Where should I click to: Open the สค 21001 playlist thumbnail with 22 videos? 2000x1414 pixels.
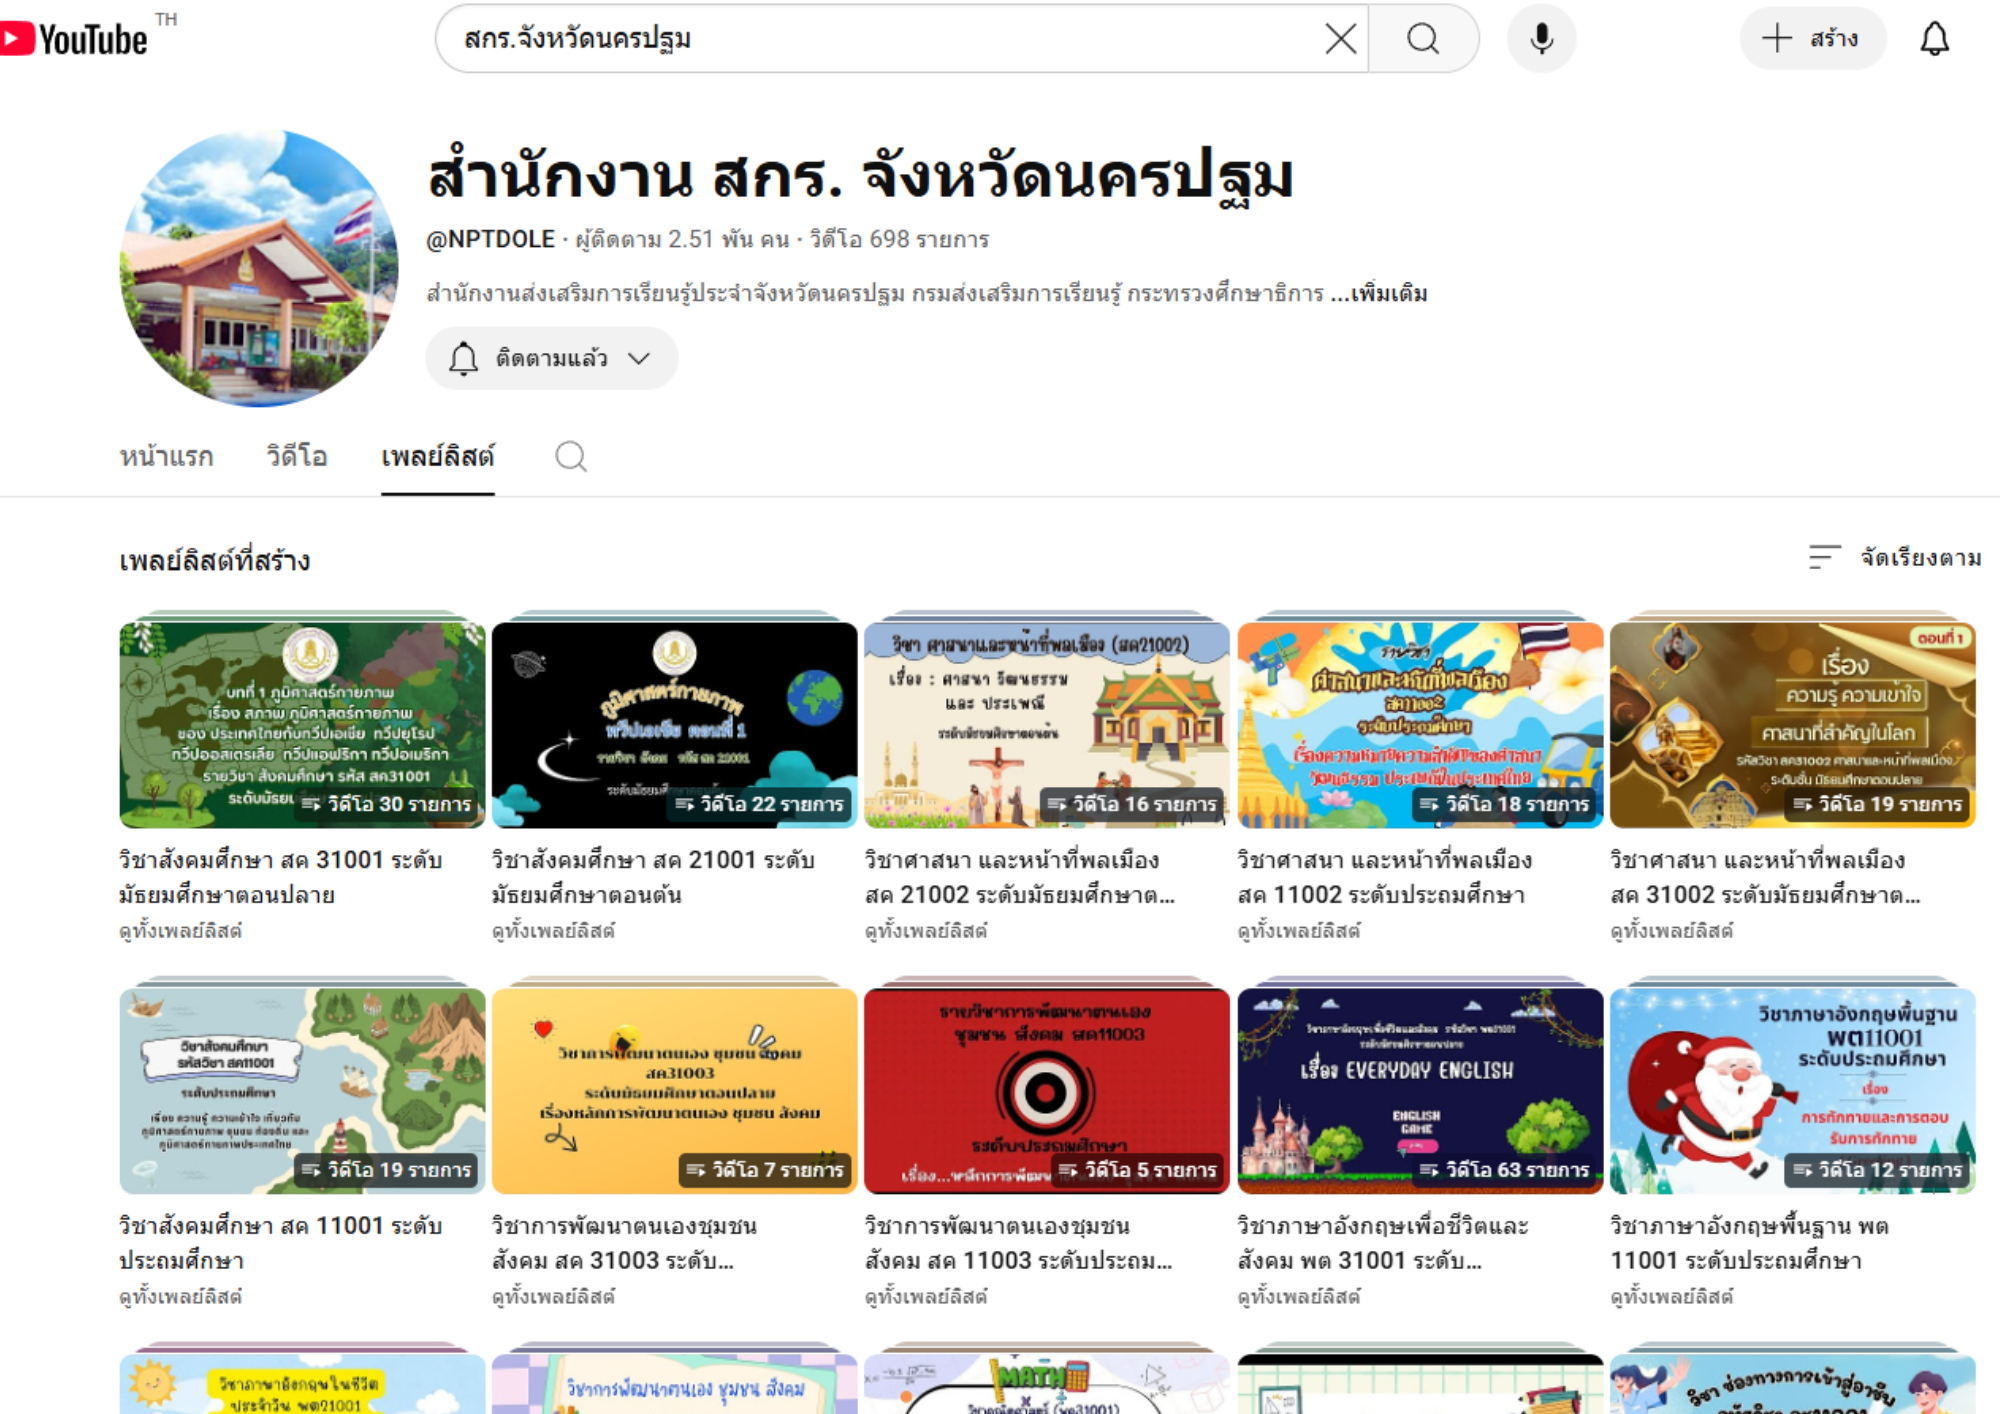[674, 725]
